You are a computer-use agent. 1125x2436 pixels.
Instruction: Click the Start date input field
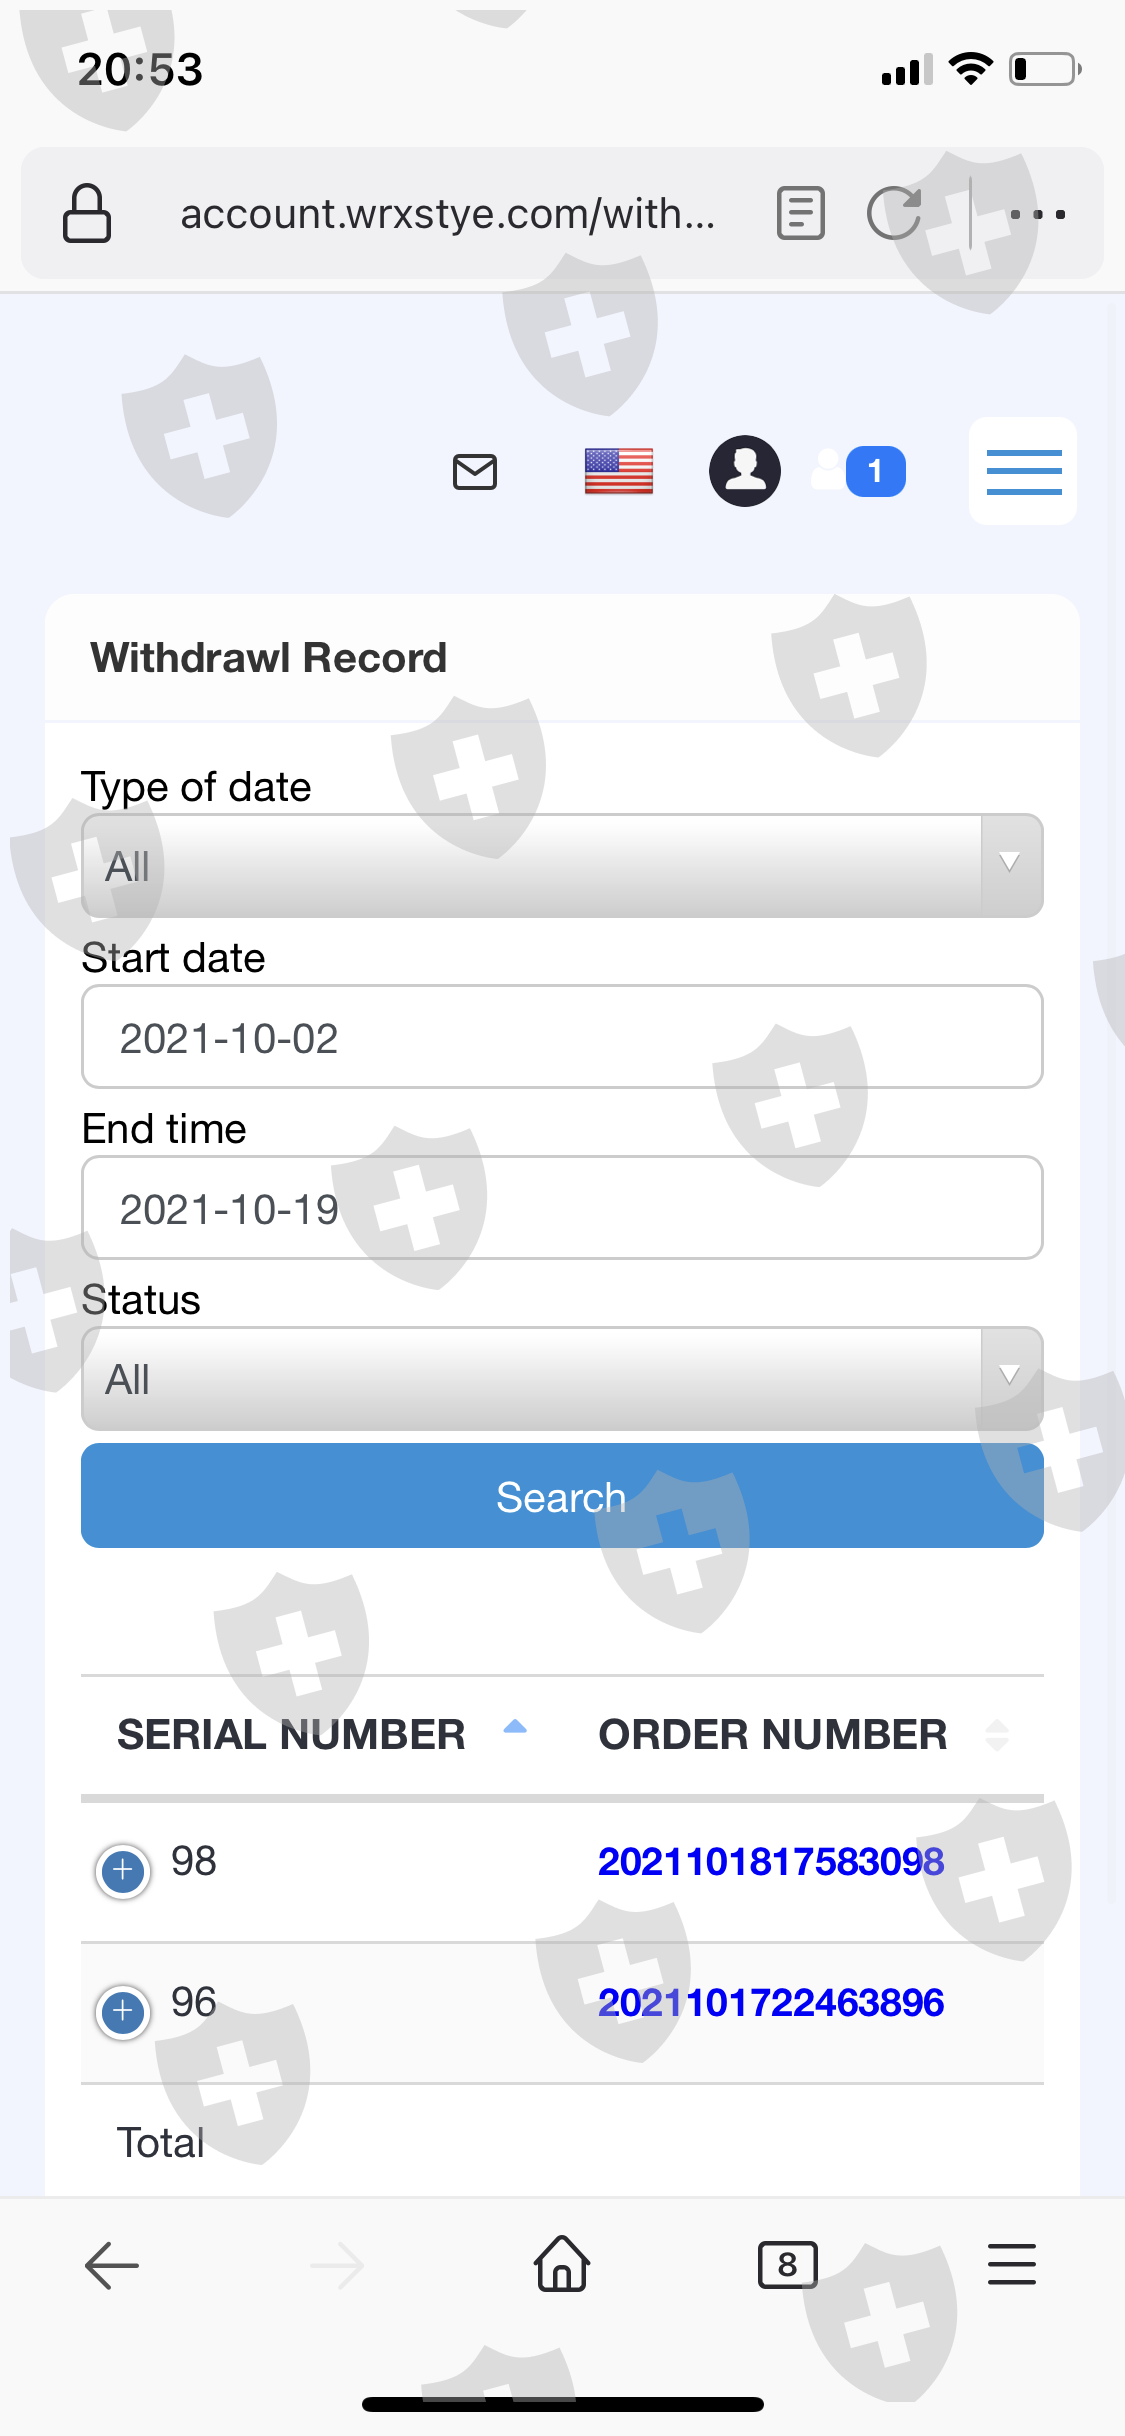562,1037
